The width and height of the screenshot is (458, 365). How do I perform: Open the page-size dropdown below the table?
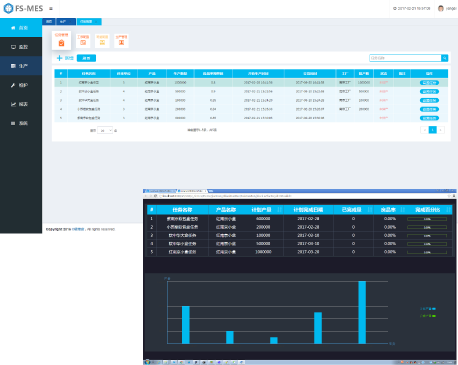point(105,130)
